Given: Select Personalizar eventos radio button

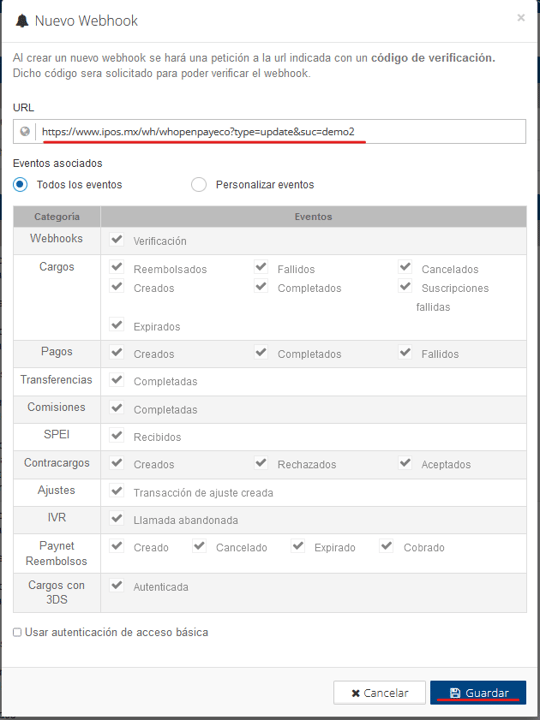Looking at the screenshot, I should click(x=199, y=185).
